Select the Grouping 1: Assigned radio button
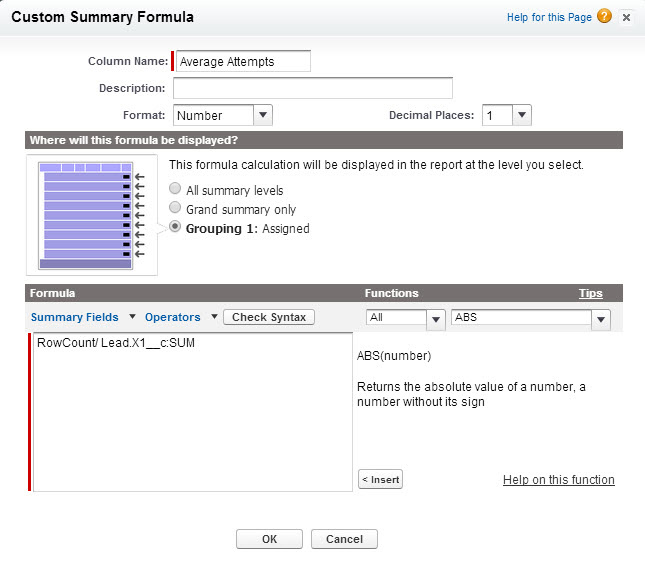Screen dimensions: 645x564 (175, 226)
